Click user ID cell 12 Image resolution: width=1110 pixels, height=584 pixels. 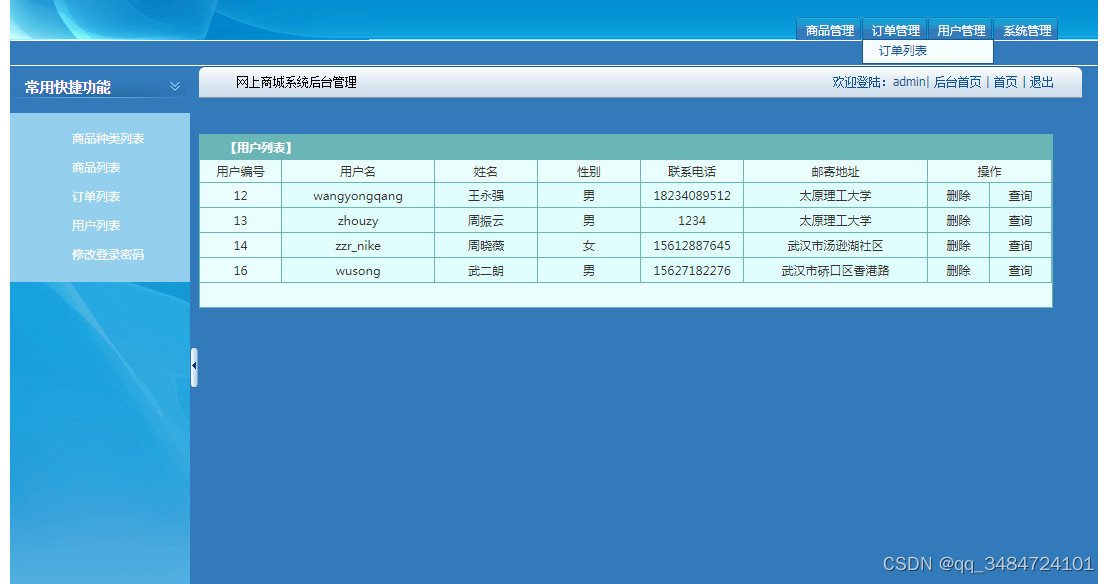pyautogui.click(x=241, y=196)
